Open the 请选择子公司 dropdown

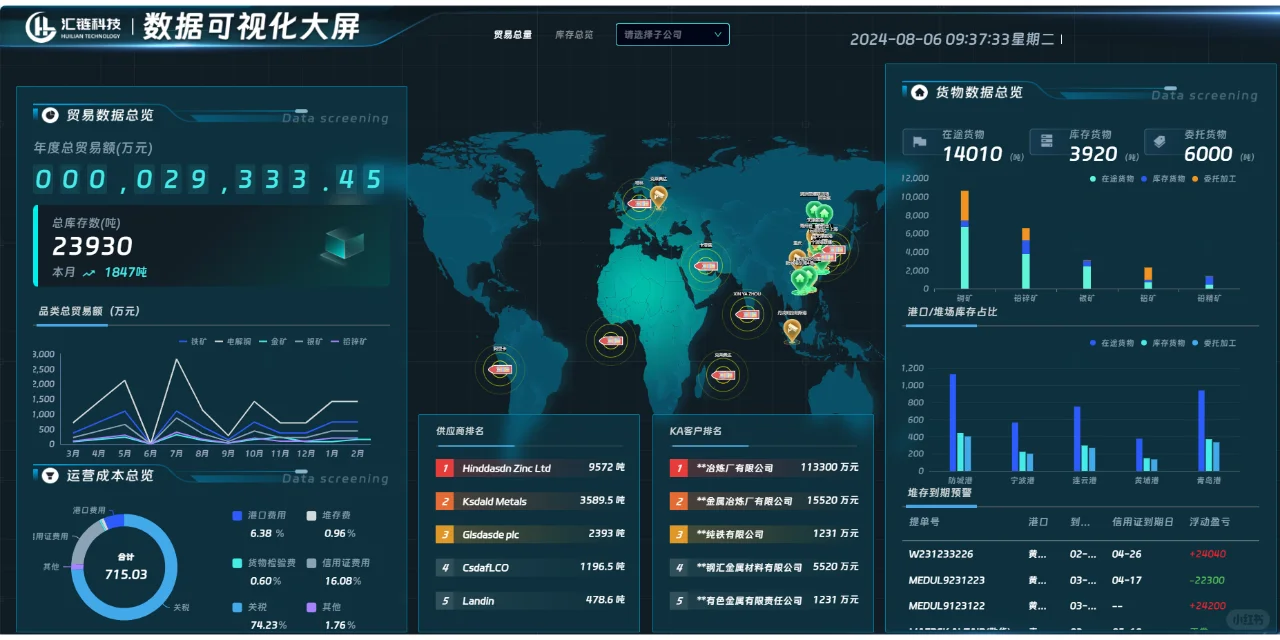[x=672, y=34]
